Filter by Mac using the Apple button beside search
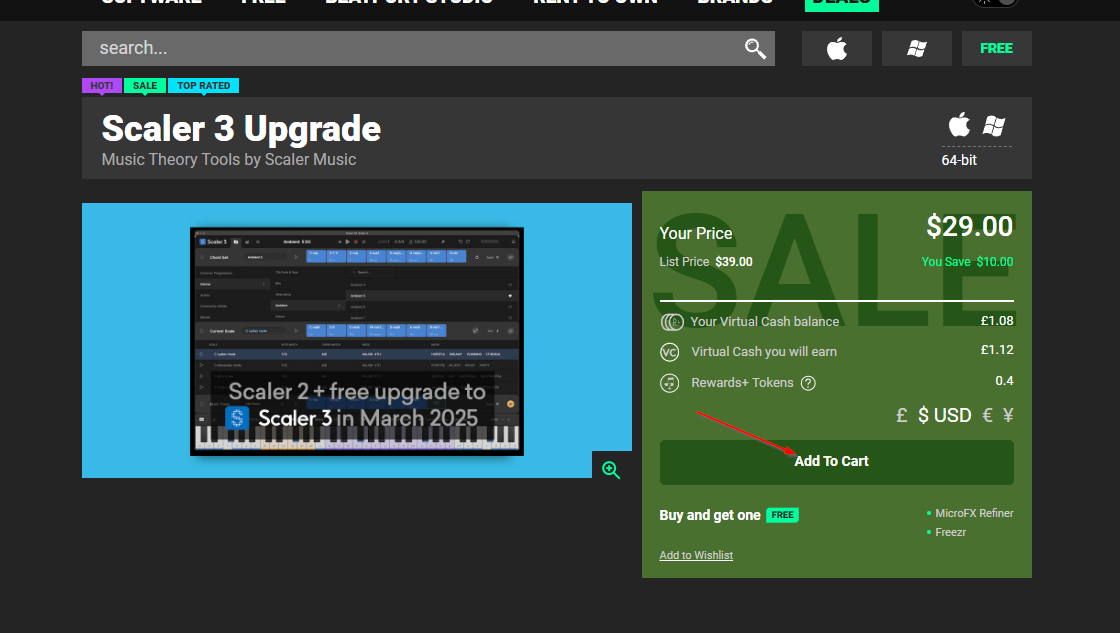The width and height of the screenshot is (1120, 633). [836, 49]
